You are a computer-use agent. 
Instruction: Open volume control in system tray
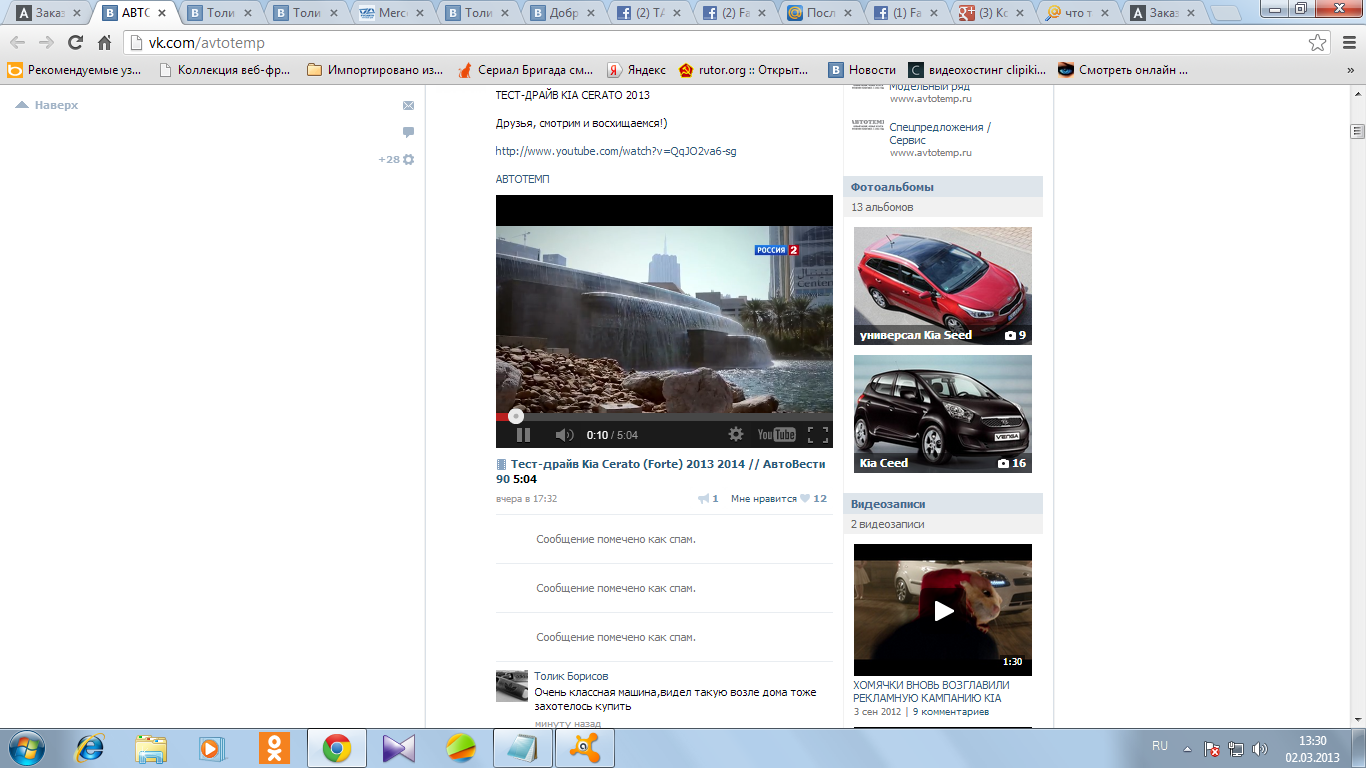(x=1259, y=748)
